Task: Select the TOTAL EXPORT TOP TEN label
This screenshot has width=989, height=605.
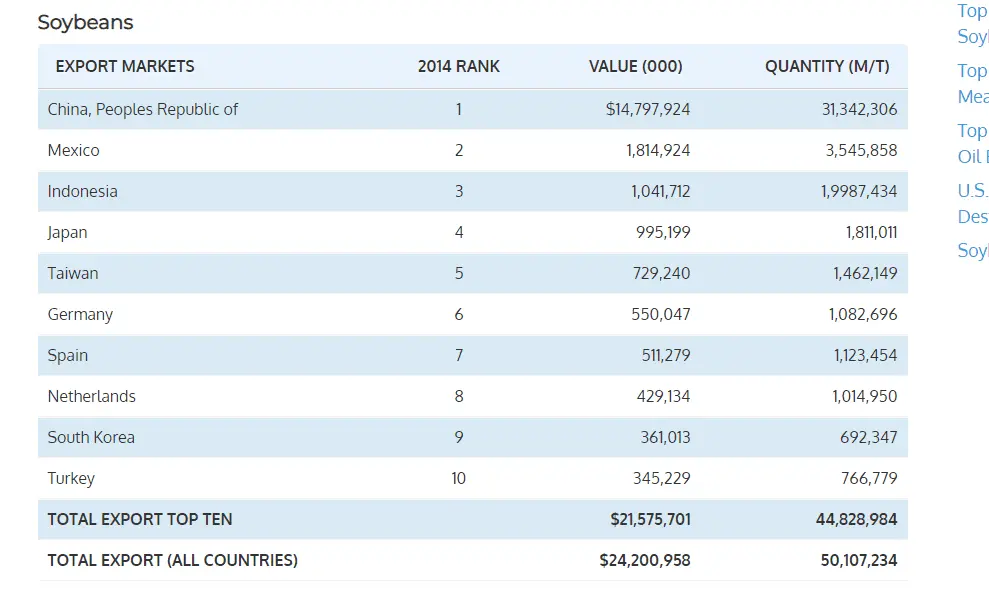Action: (140, 519)
